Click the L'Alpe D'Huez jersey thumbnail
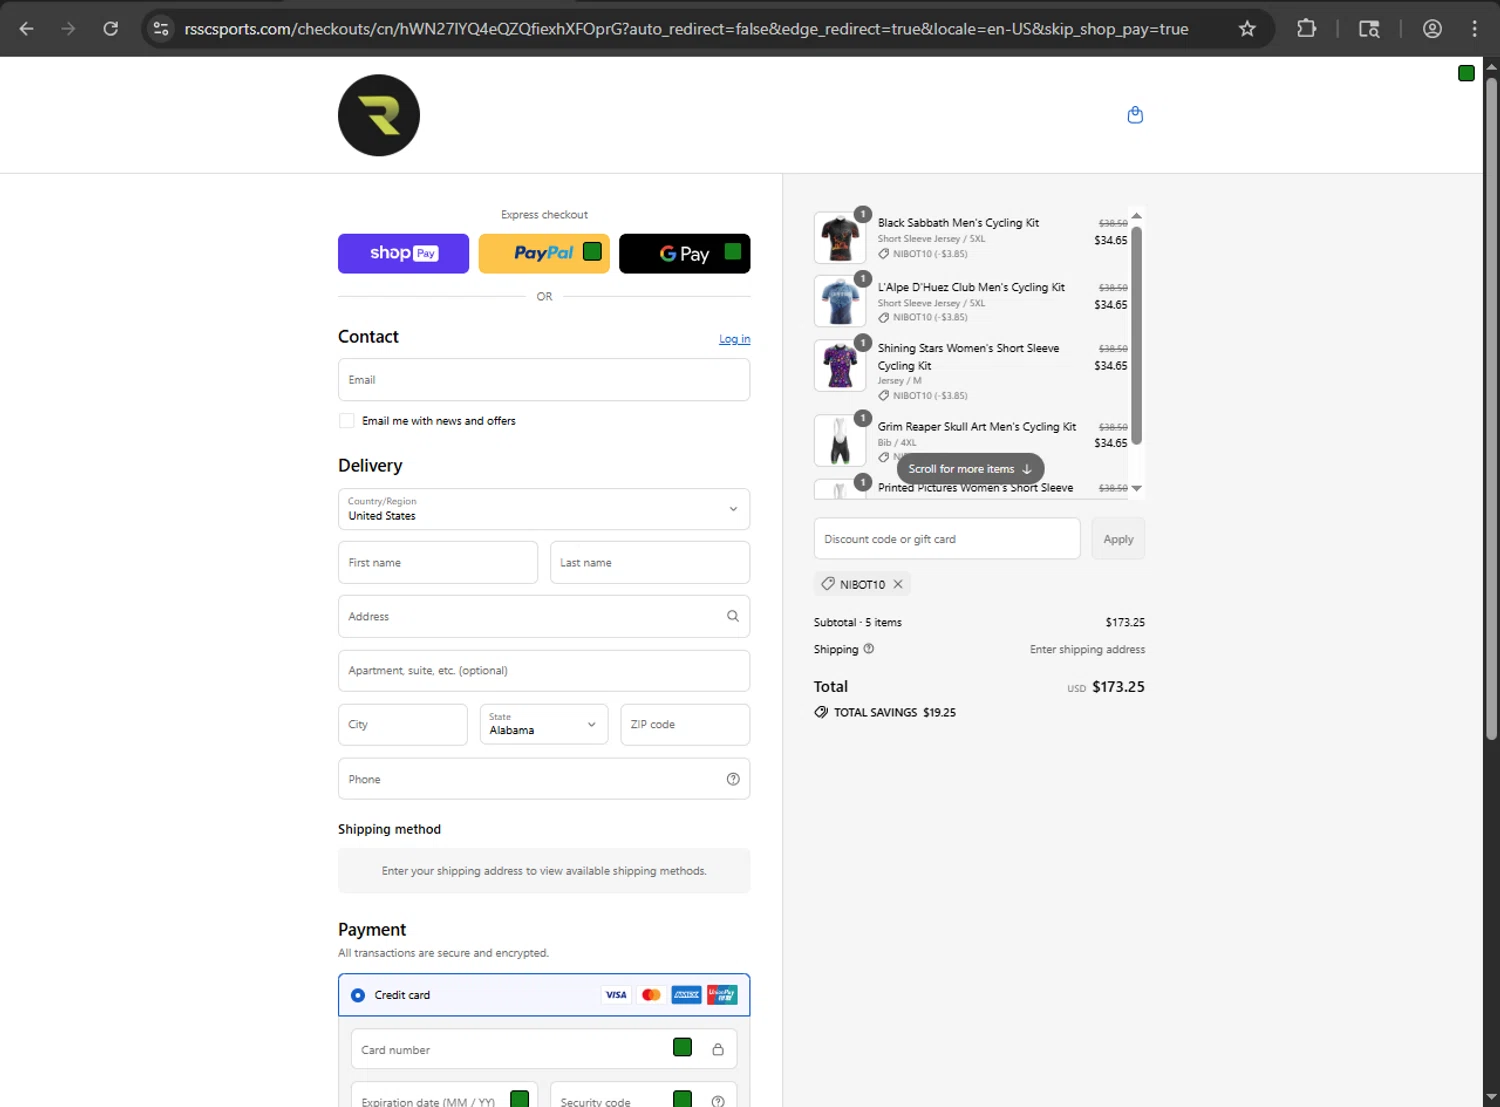The height and width of the screenshot is (1107, 1500). [840, 301]
